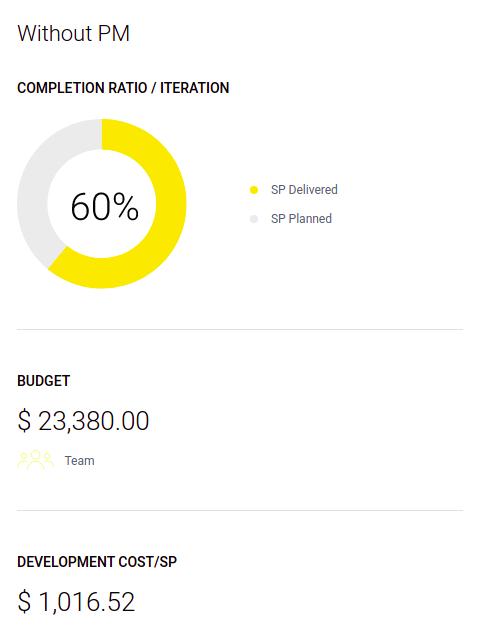The image size is (482, 638).
Task: Click the $ 23,380.00 budget amount
Action: (83, 421)
